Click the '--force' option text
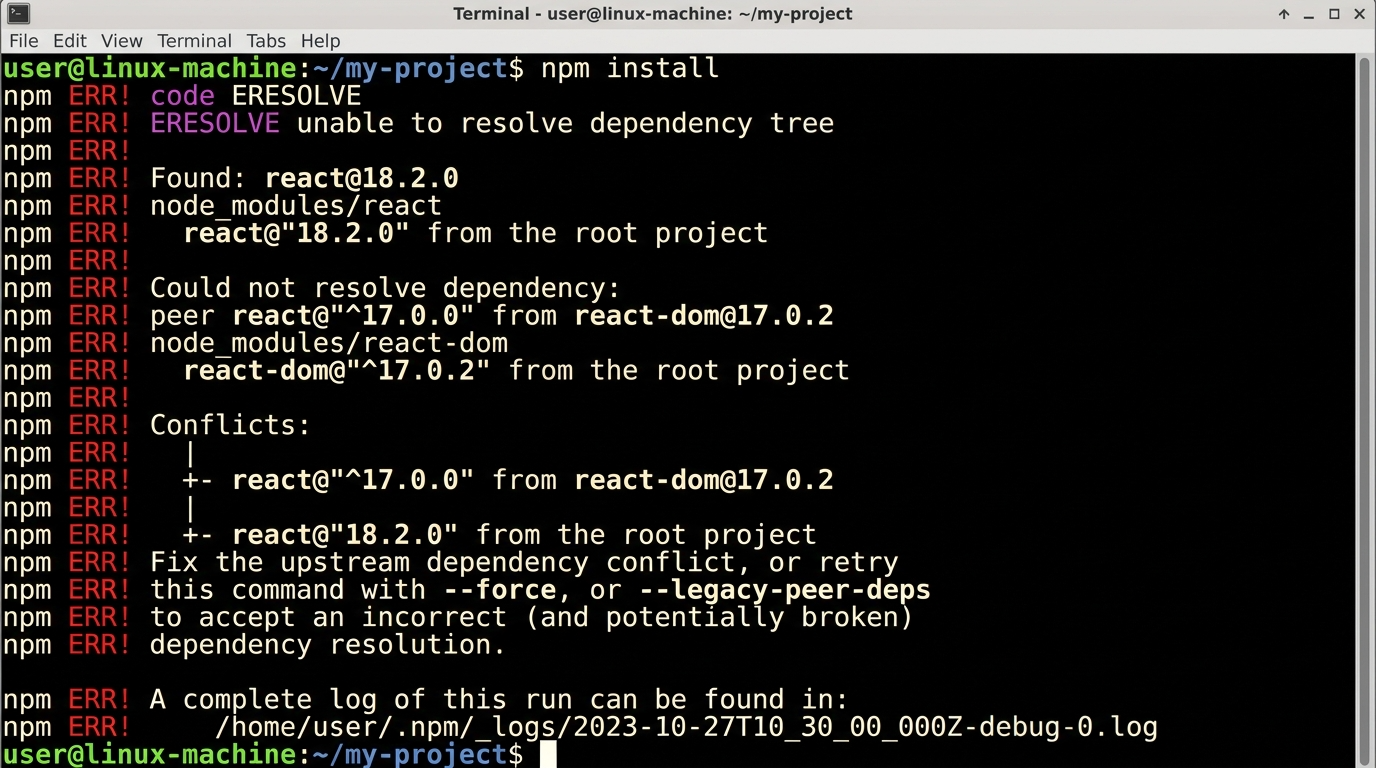 pos(500,590)
